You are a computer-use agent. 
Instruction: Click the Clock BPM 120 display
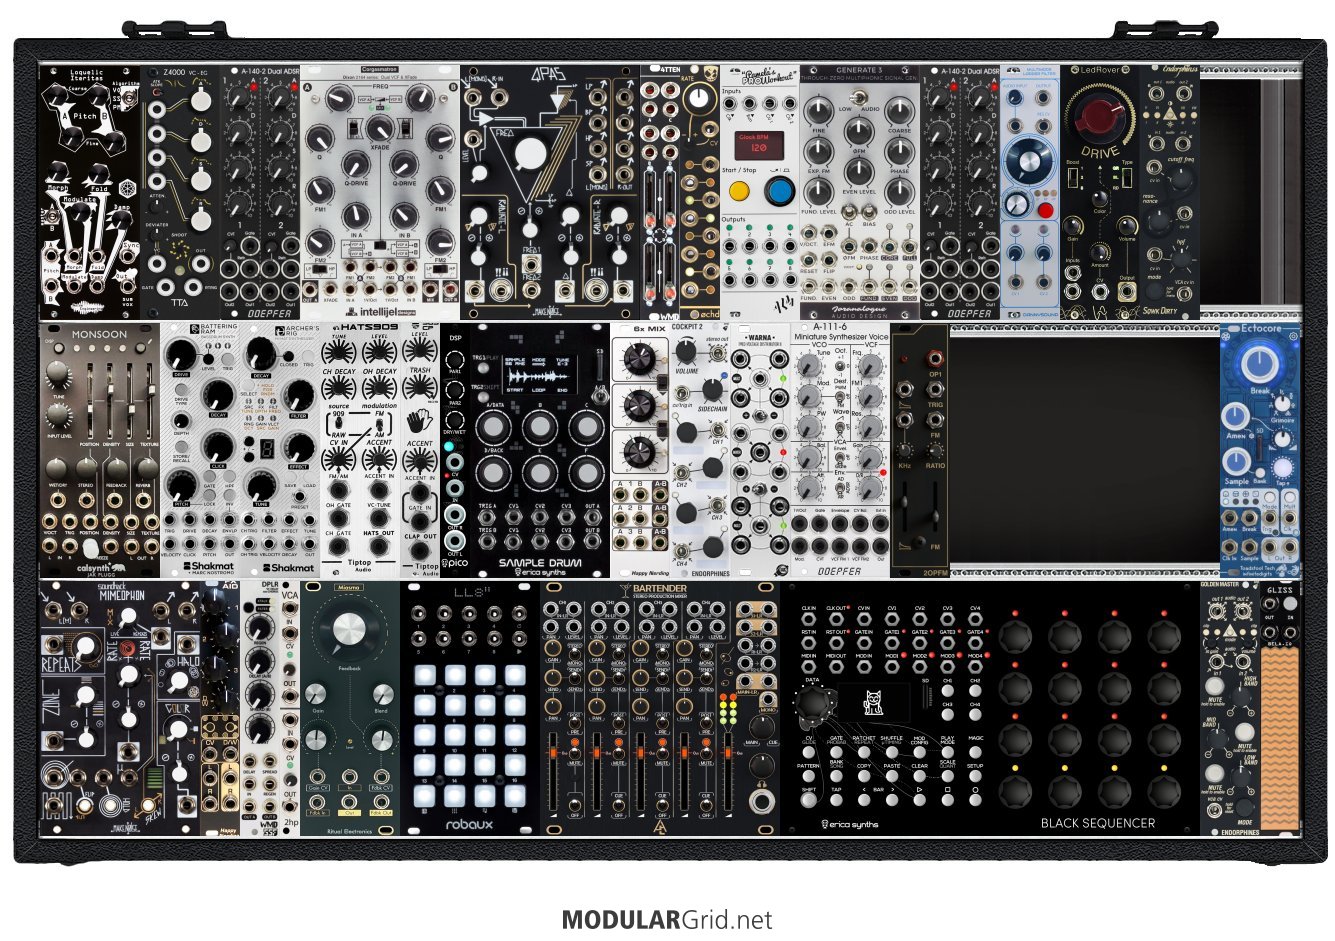pyautogui.click(x=759, y=144)
